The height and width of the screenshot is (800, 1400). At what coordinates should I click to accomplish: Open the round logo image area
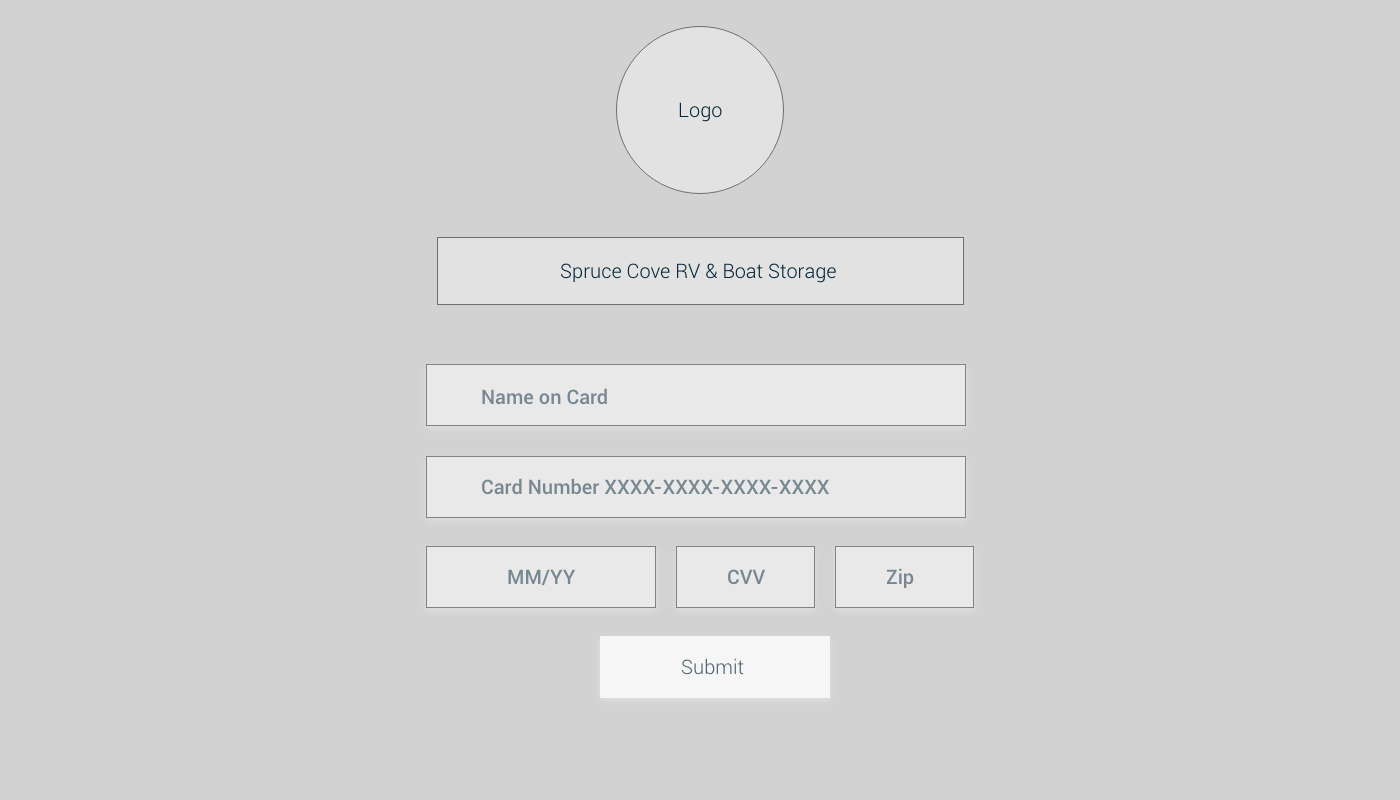click(700, 110)
